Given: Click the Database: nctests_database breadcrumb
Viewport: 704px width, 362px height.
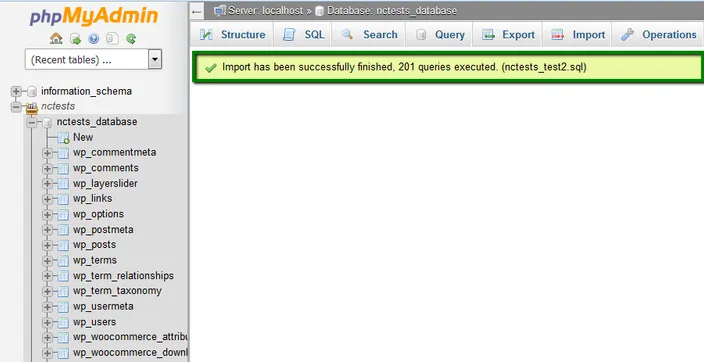Looking at the screenshot, I should 392,11.
